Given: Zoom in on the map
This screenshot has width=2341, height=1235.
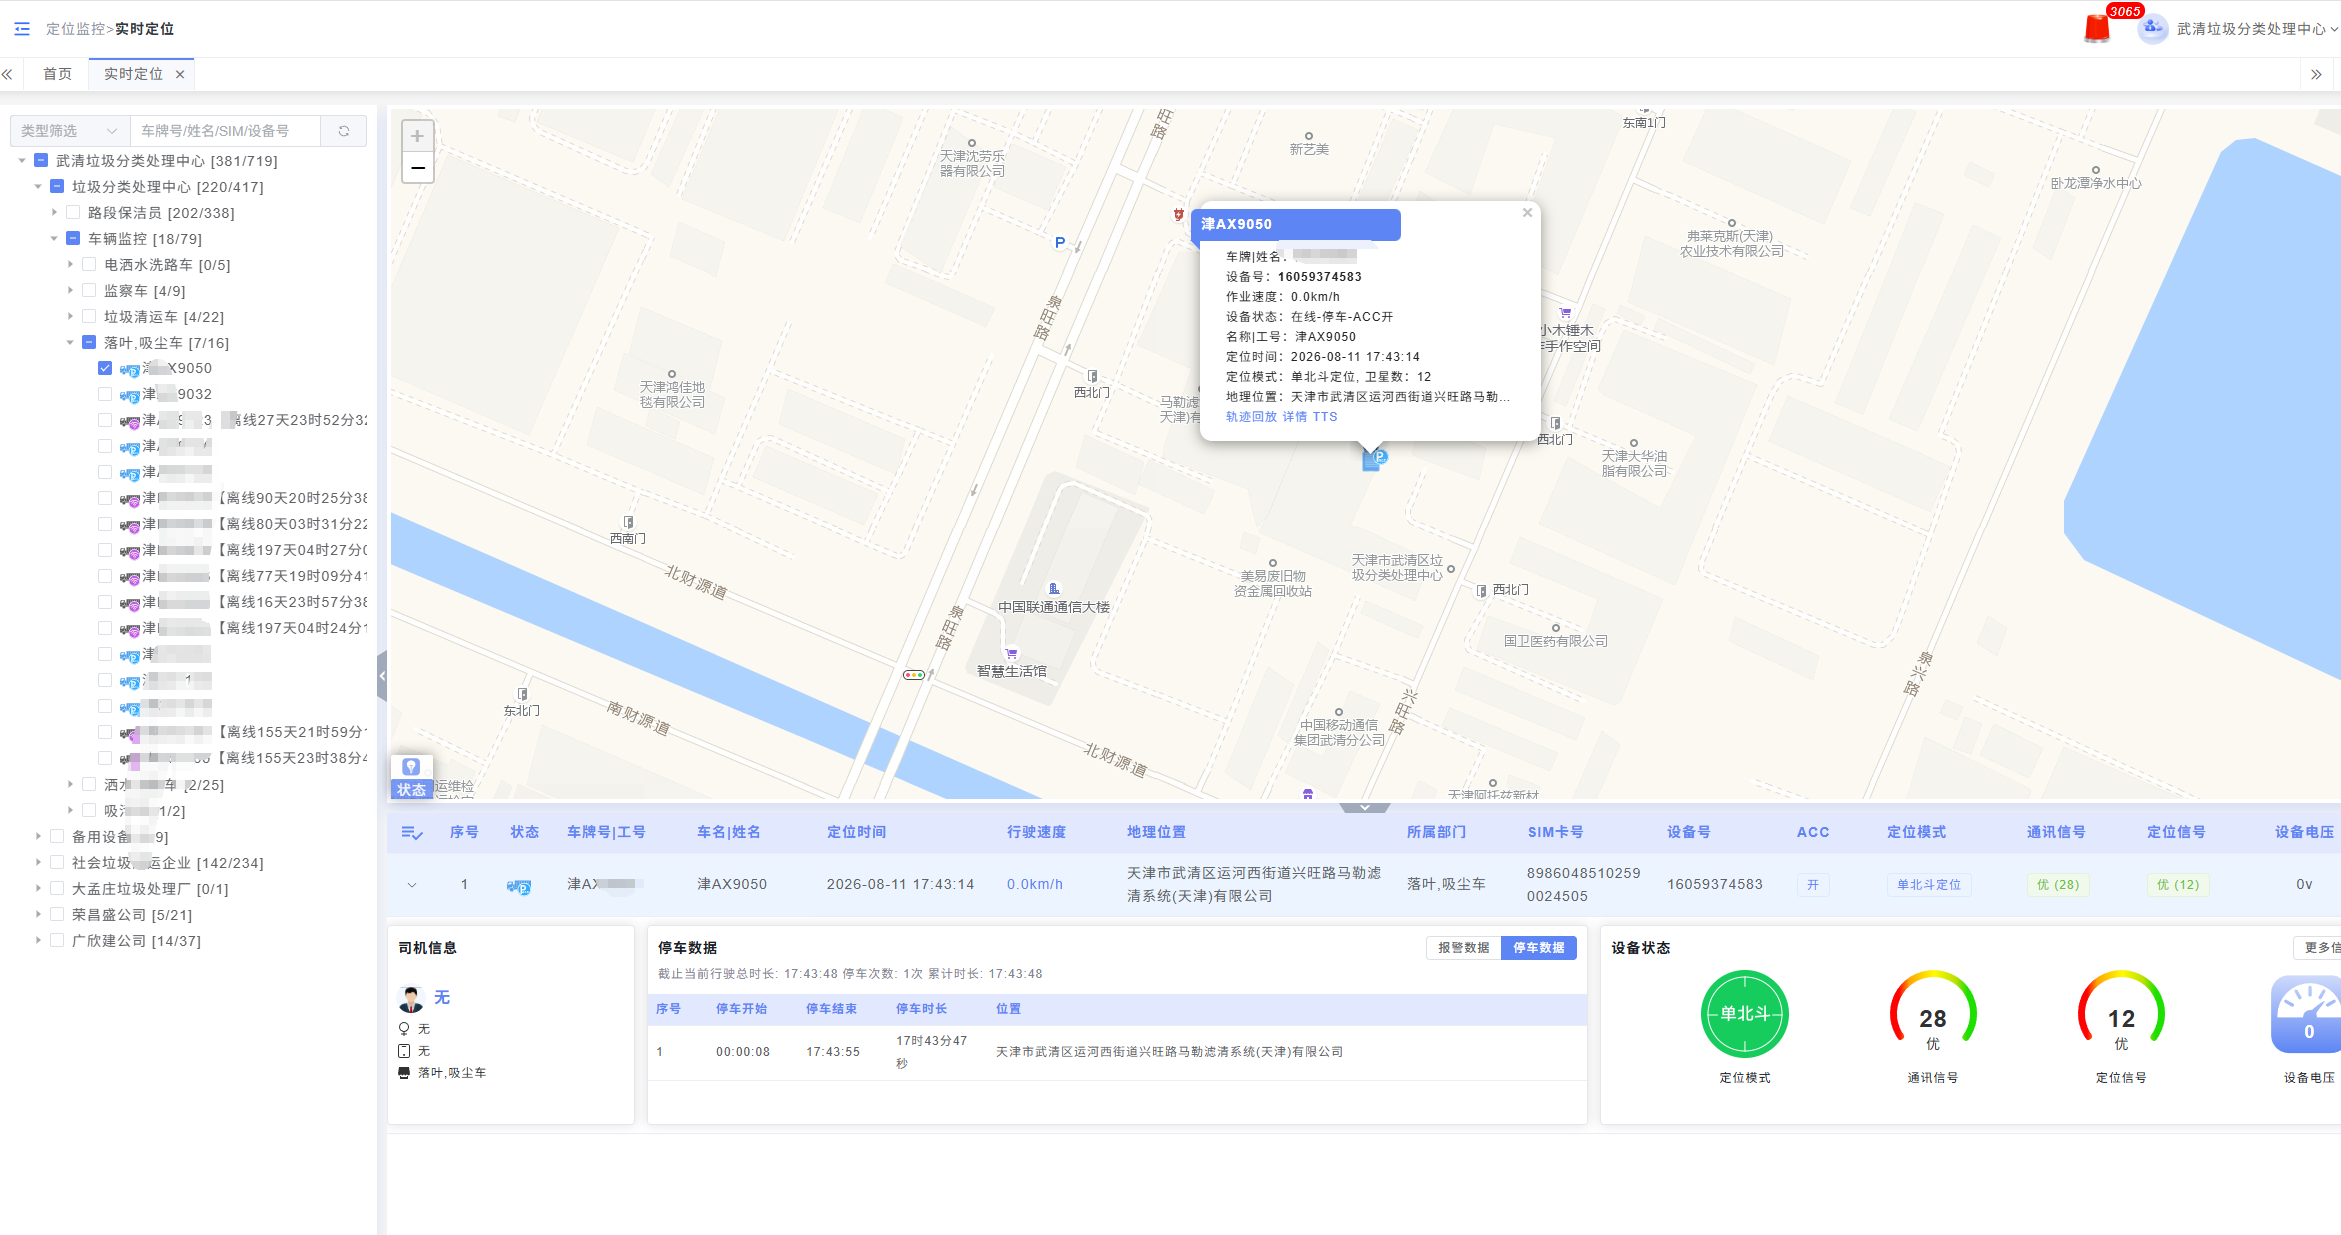Looking at the screenshot, I should (417, 136).
